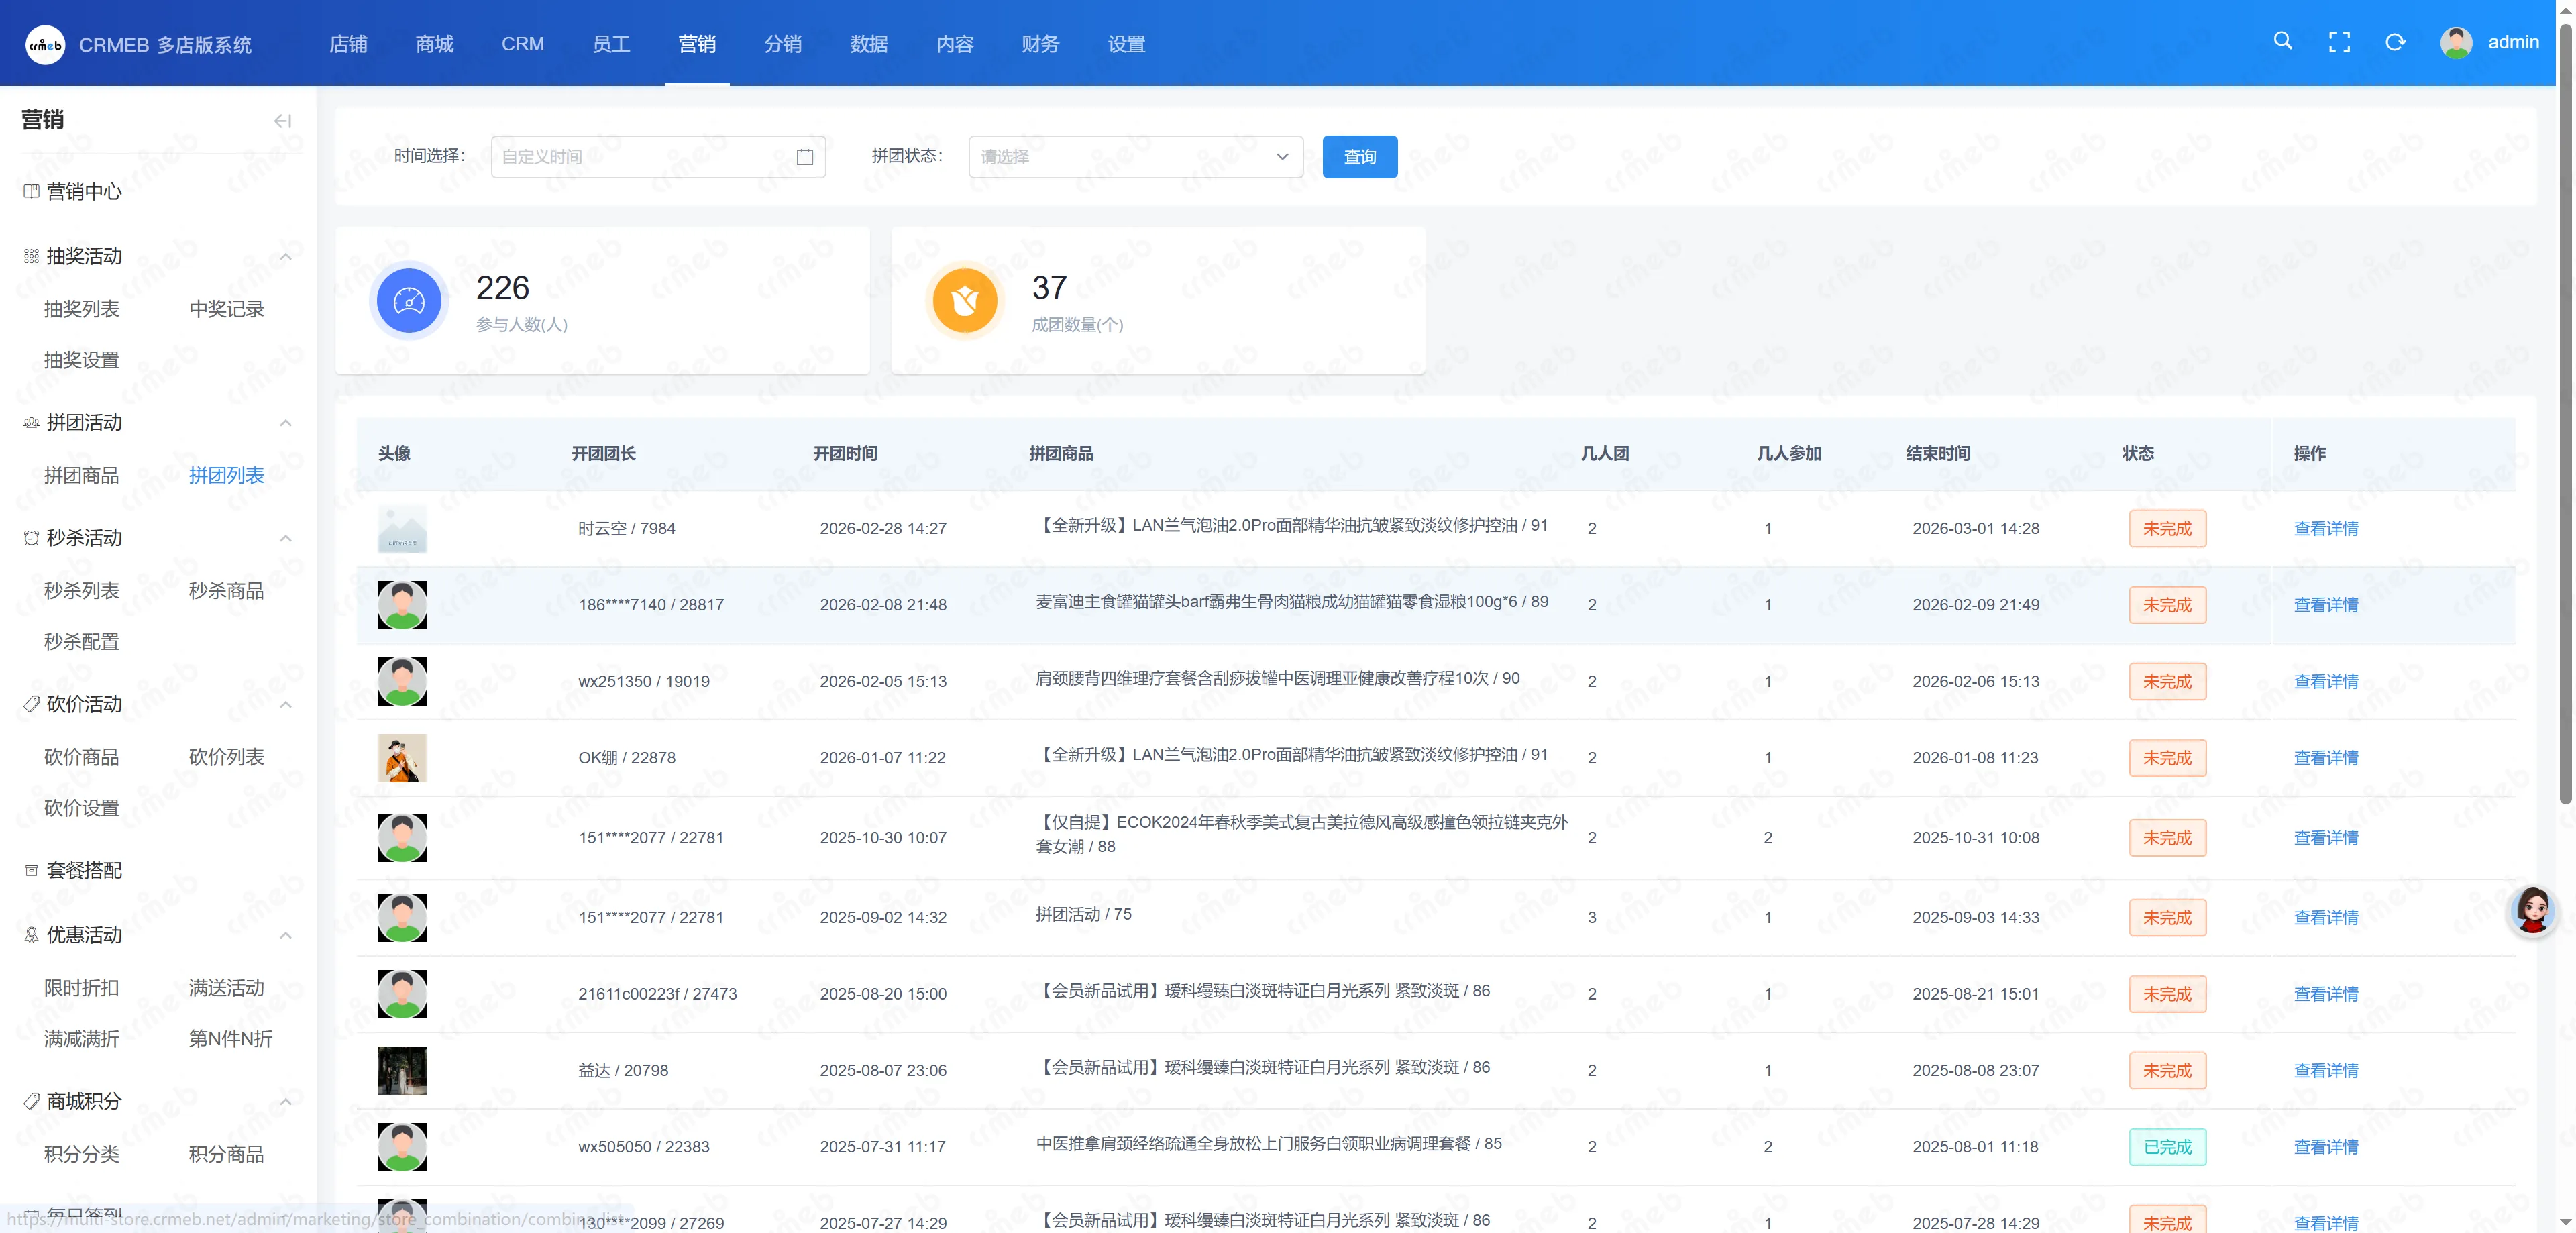The image size is (2576, 1233).
Task: Click the 商城积分 tag icon
Action: click(x=32, y=1101)
